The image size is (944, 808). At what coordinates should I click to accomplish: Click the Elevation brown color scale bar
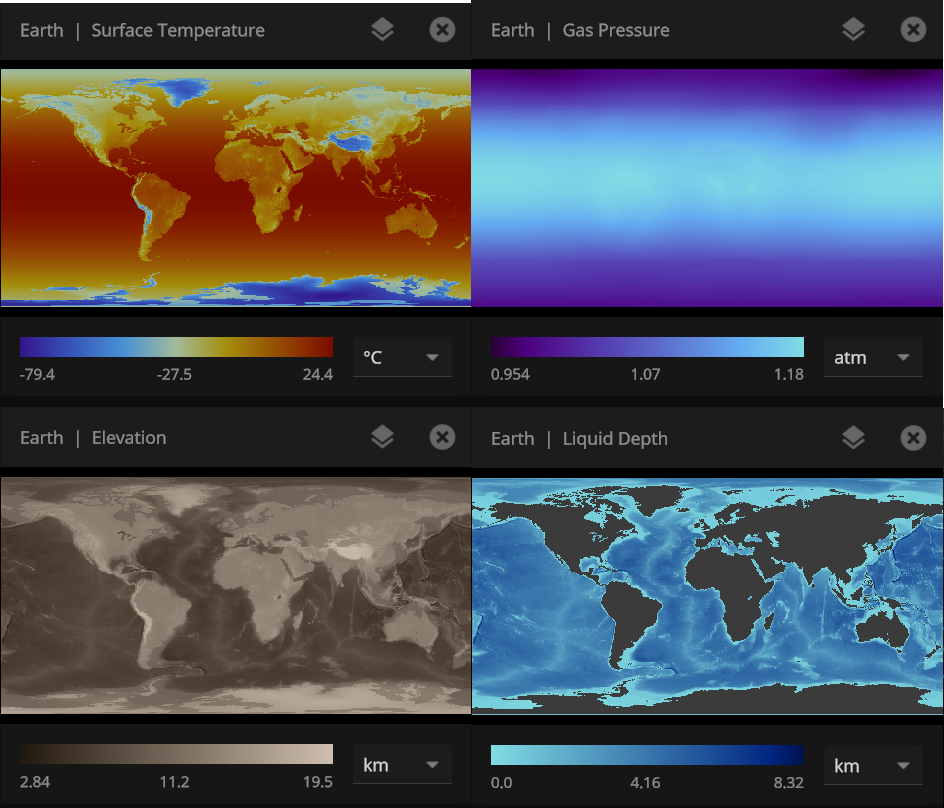click(x=176, y=754)
